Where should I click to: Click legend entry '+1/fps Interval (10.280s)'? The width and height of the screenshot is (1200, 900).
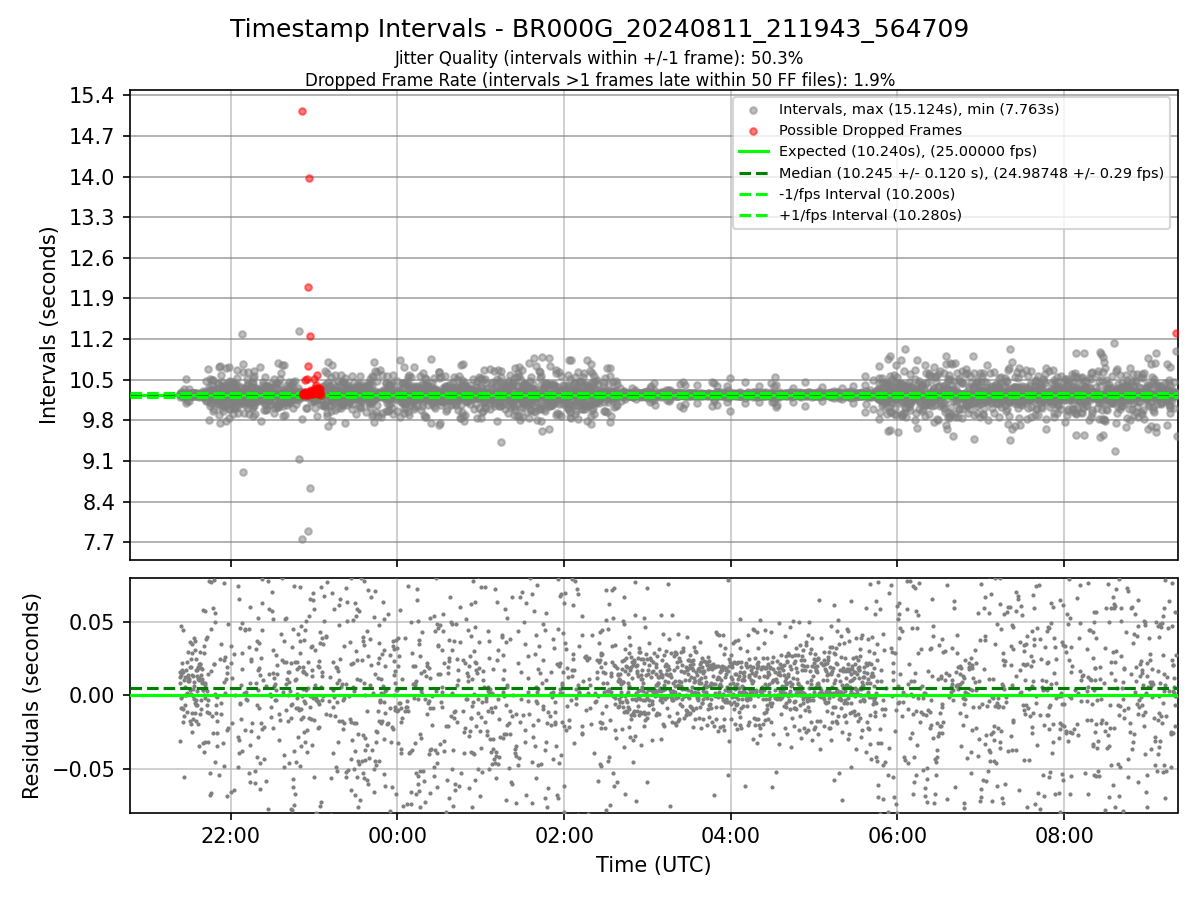click(870, 215)
